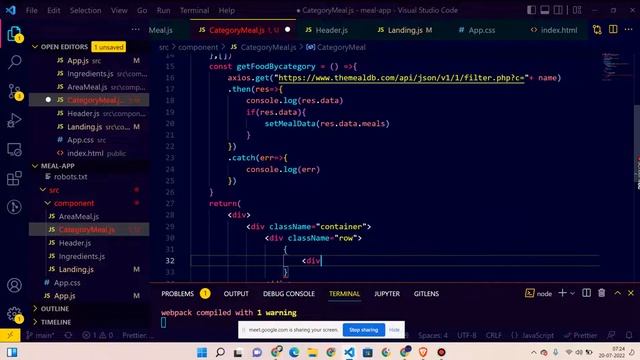Image resolution: width=640 pixels, height=360 pixels.
Task: Open Microsoft Edge from the taskbar
Action: pyautogui.click(x=294, y=352)
